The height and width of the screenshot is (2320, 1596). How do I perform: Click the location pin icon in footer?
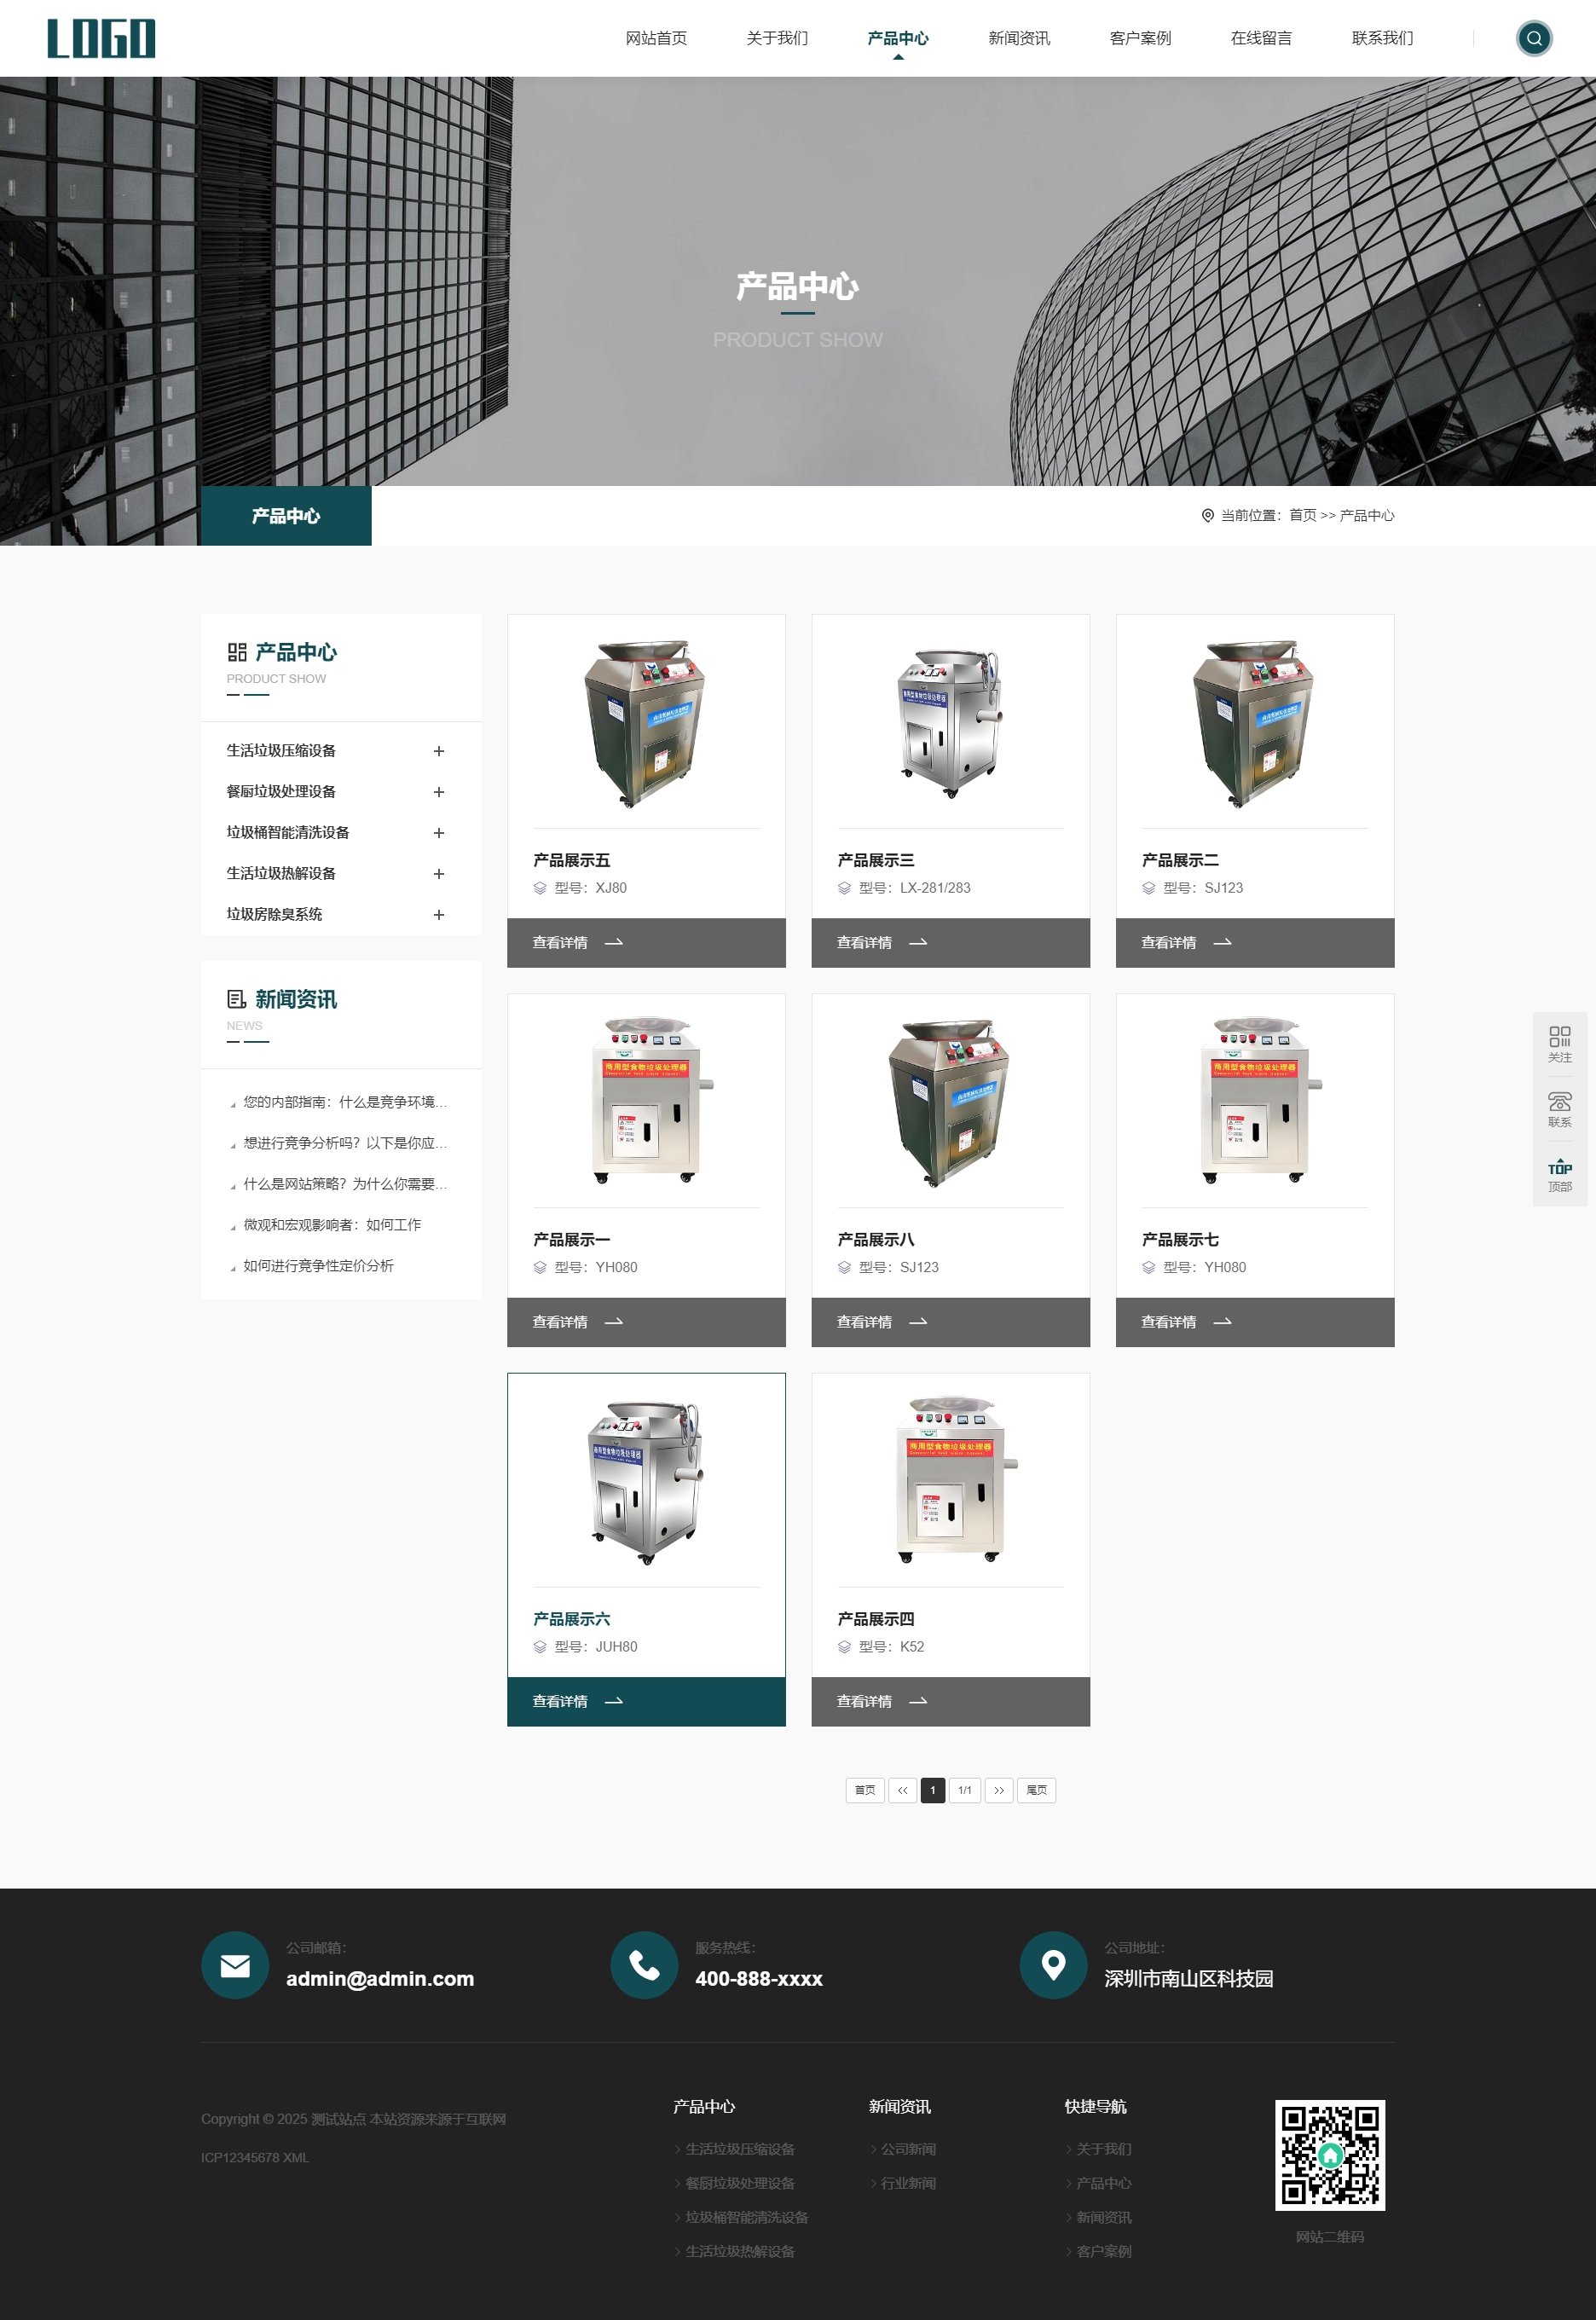pos(1052,1965)
